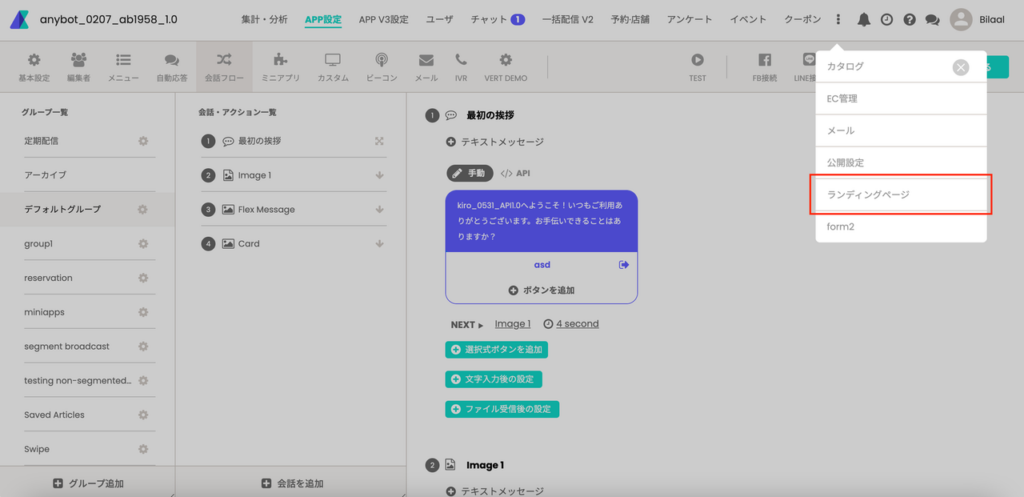Switch message mode to API
The height and width of the screenshot is (497, 1024).
coord(515,173)
